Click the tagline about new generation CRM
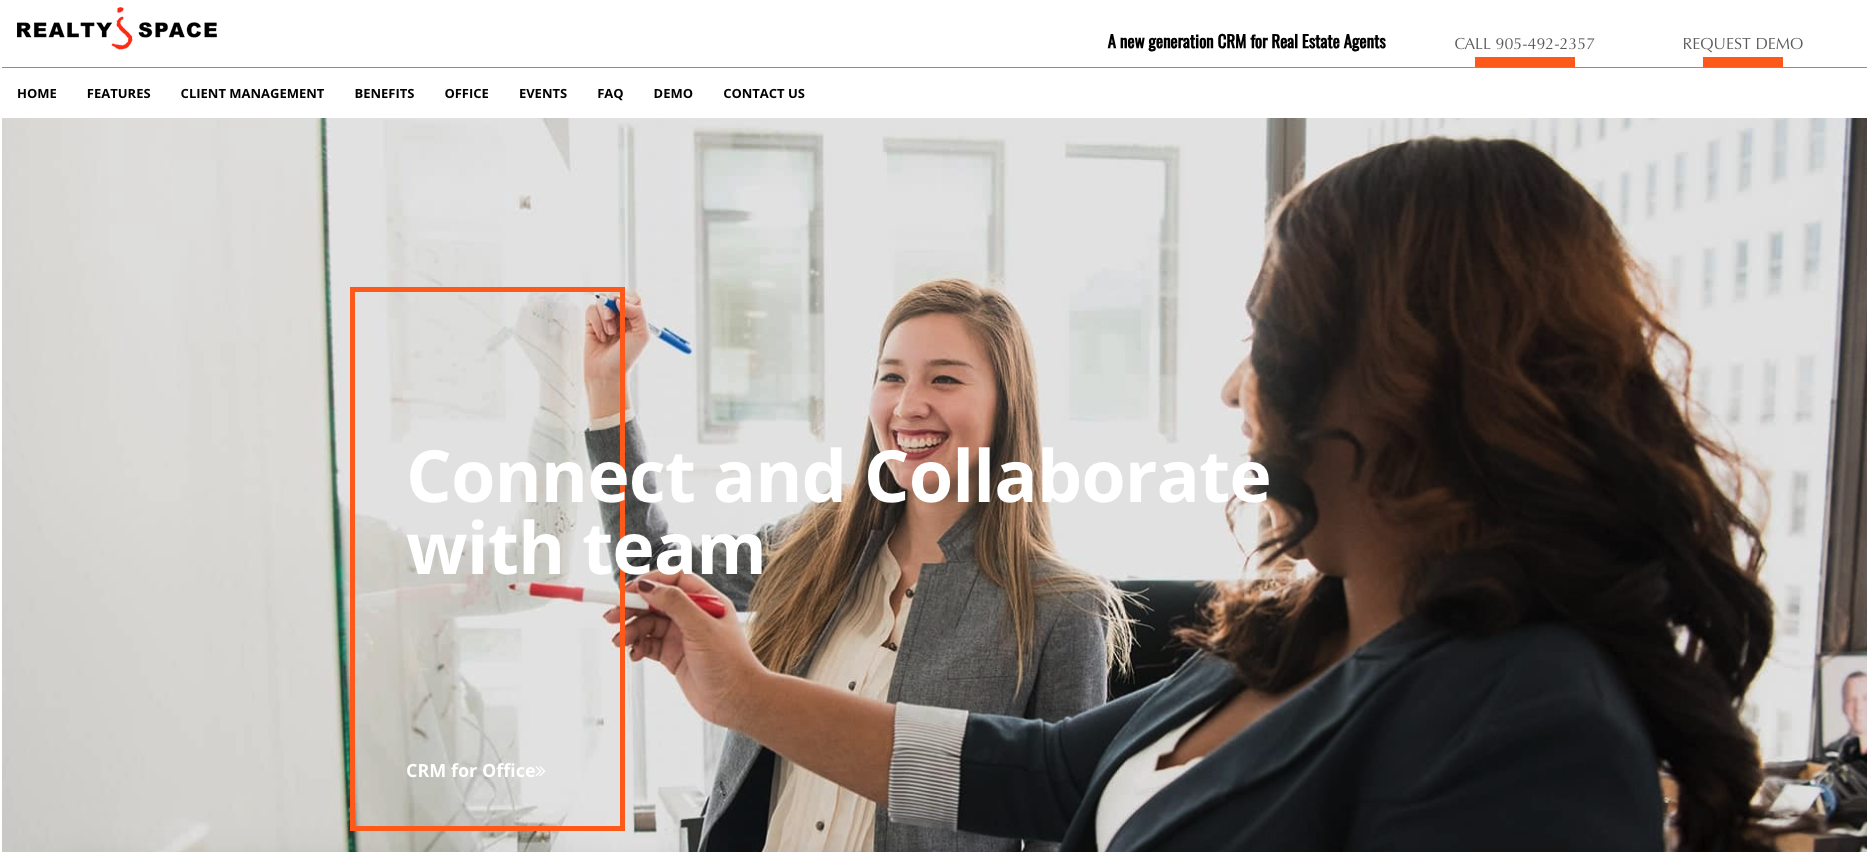Screen dimensions: 1876x852 [x=1246, y=42]
